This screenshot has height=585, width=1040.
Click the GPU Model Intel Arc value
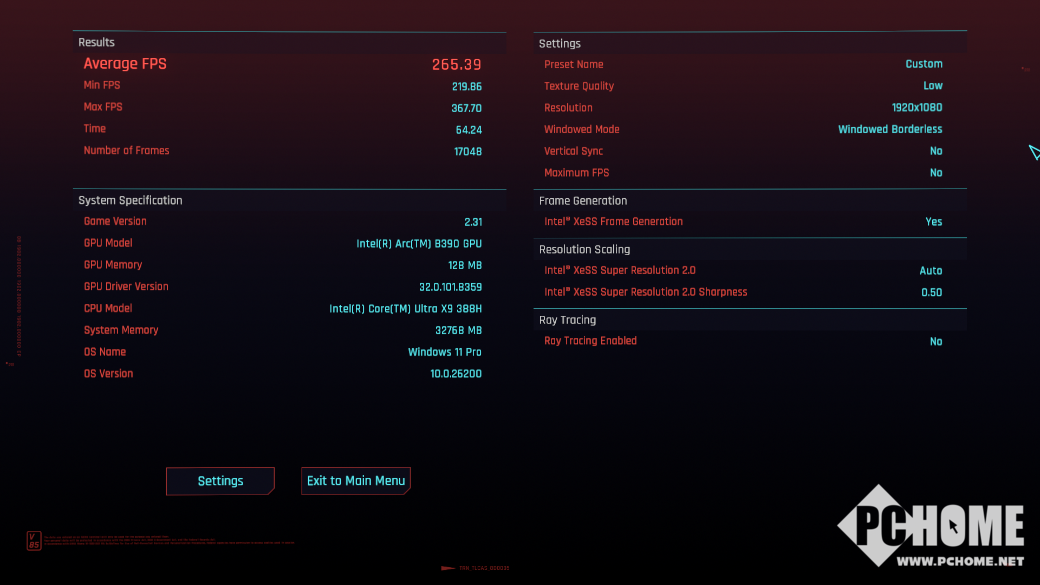pyautogui.click(x=419, y=243)
